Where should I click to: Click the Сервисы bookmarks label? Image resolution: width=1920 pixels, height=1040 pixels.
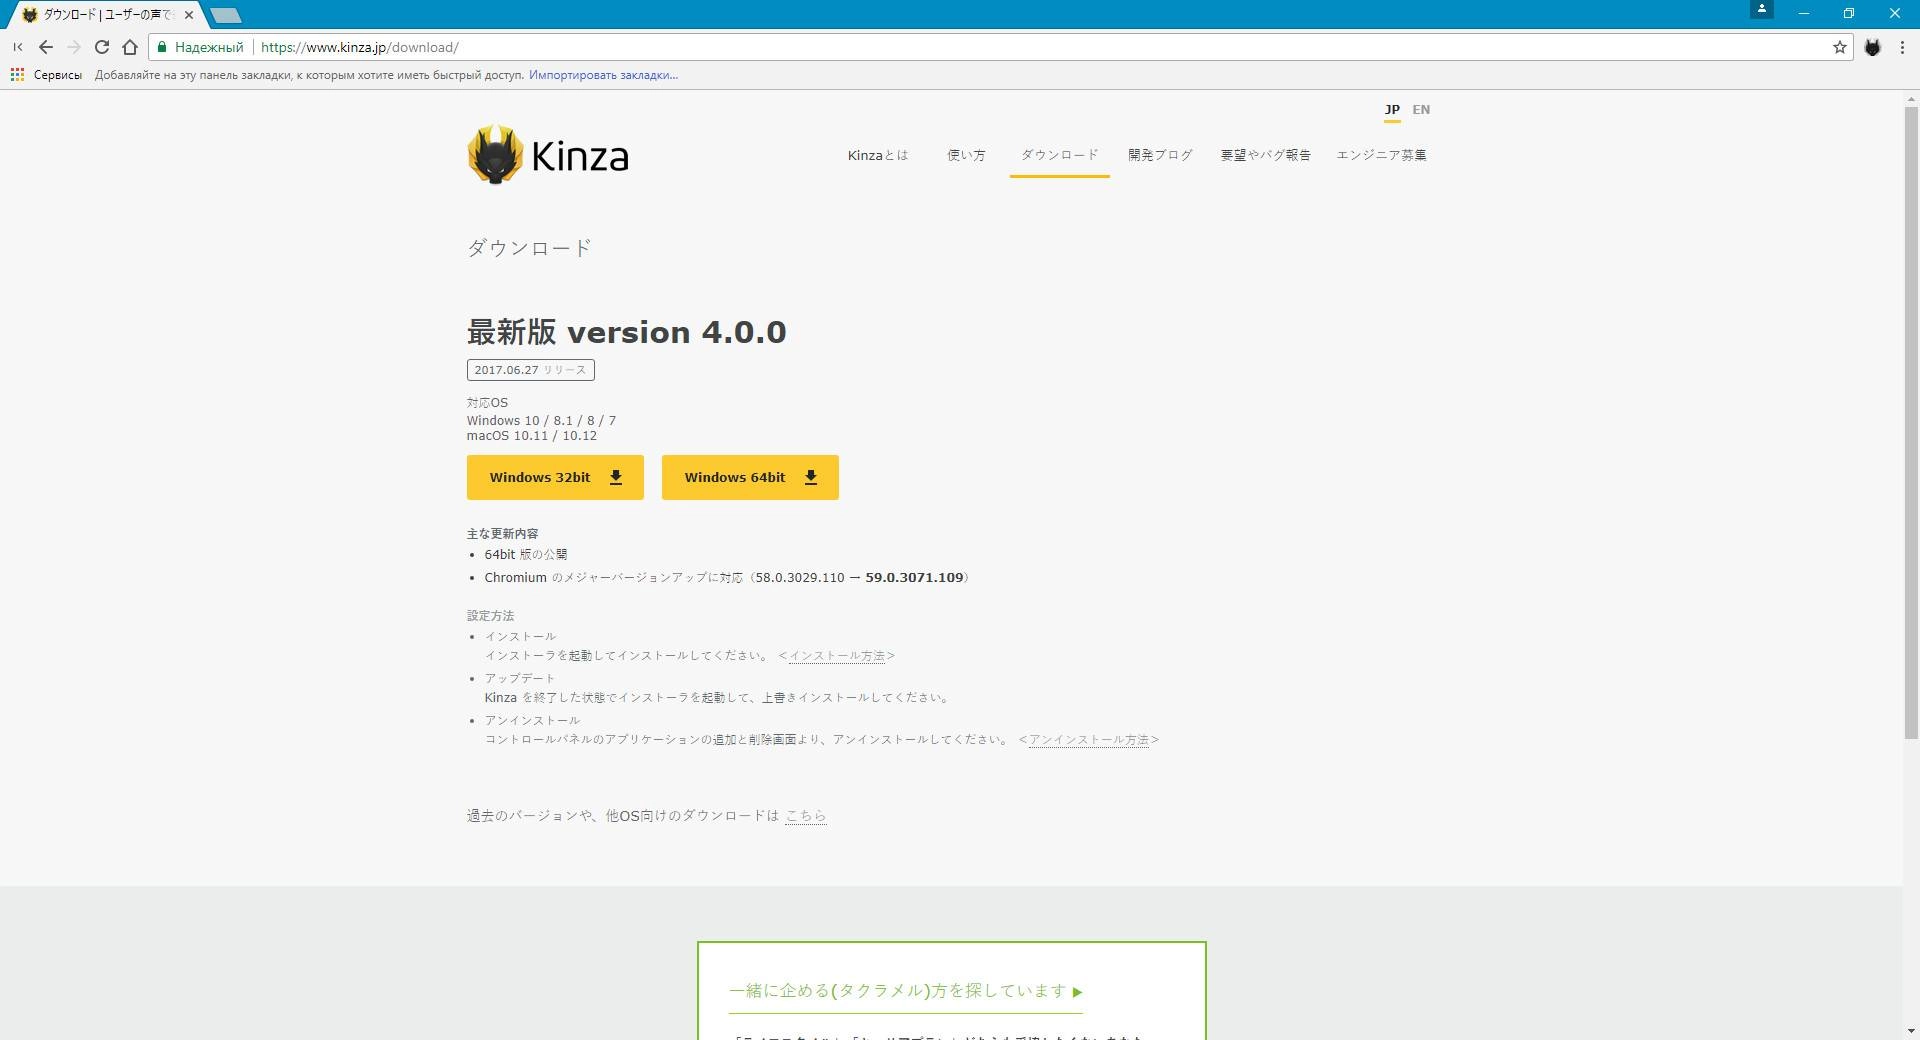(58, 75)
